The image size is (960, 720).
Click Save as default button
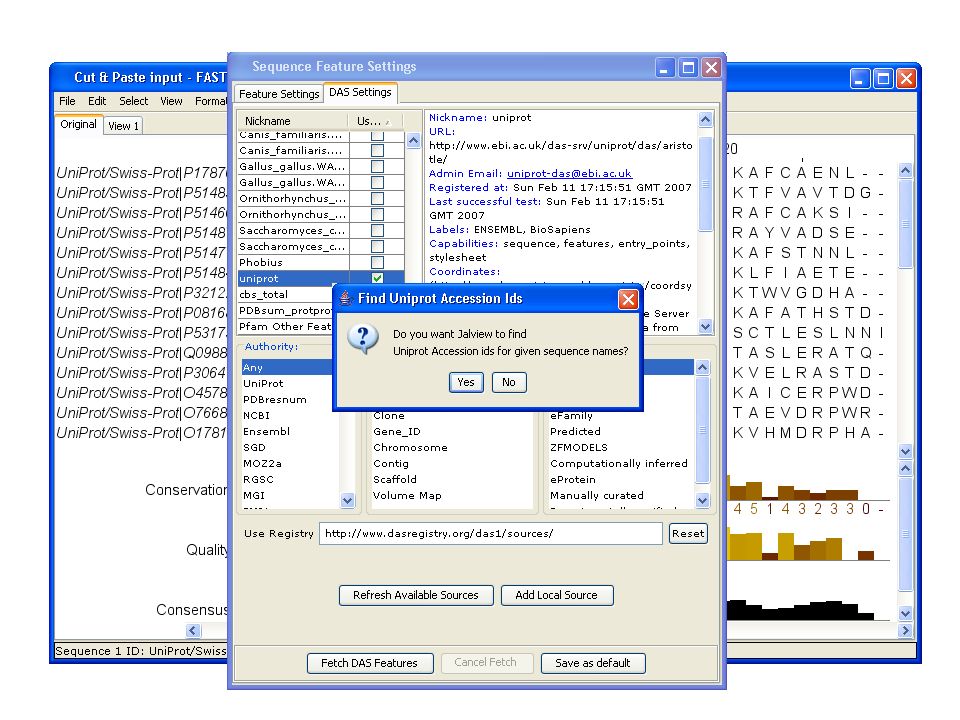click(x=593, y=663)
